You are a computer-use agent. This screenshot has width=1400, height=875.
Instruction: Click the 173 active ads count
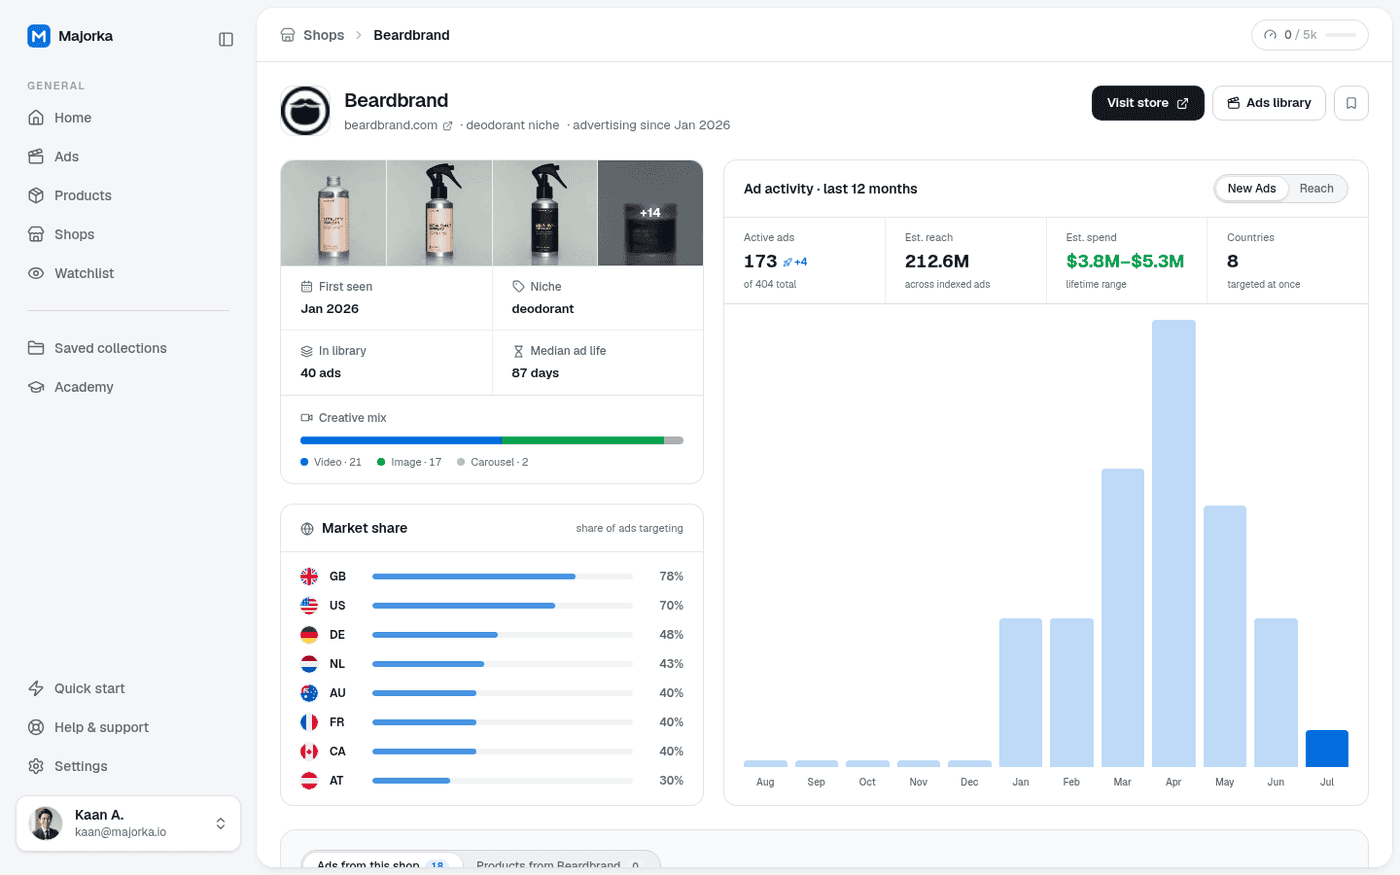tap(760, 261)
